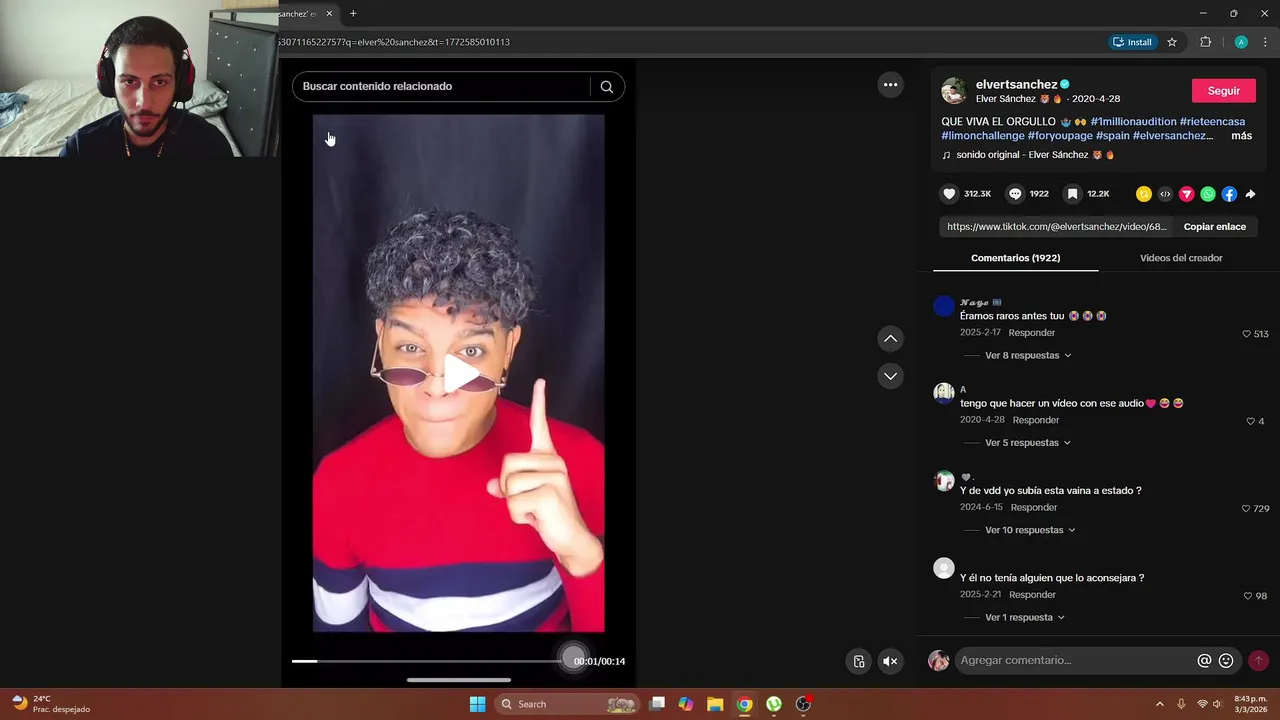Open the #1millionaudition hashtag
This screenshot has height=720, width=1280.
(1133, 122)
